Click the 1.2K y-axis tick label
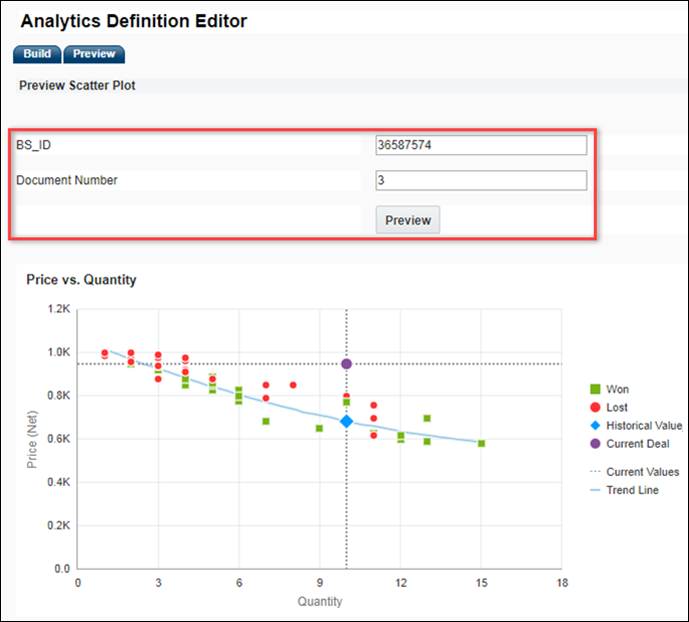Image resolution: width=689 pixels, height=622 pixels. coord(59,309)
